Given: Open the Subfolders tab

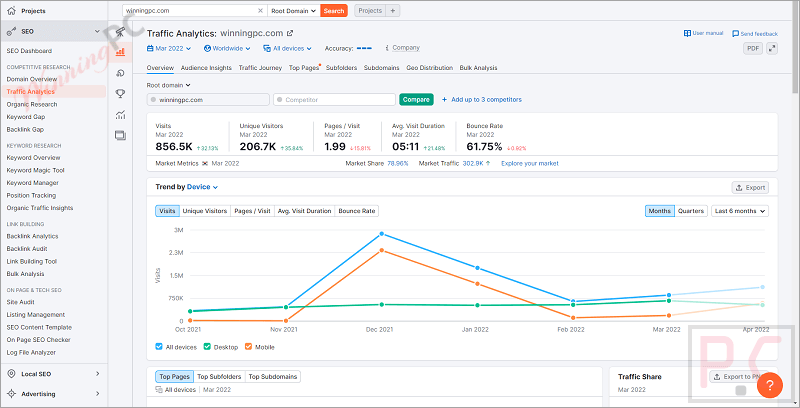Looking at the screenshot, I should pos(341,68).
